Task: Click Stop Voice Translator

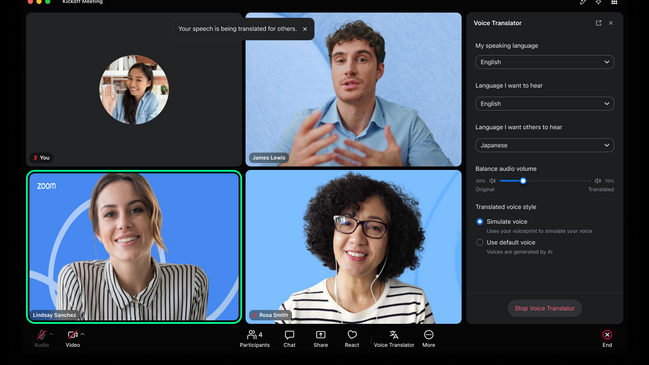Action: point(545,308)
